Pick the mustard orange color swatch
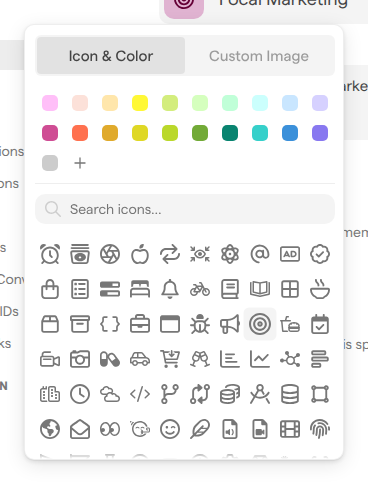 tap(110, 133)
